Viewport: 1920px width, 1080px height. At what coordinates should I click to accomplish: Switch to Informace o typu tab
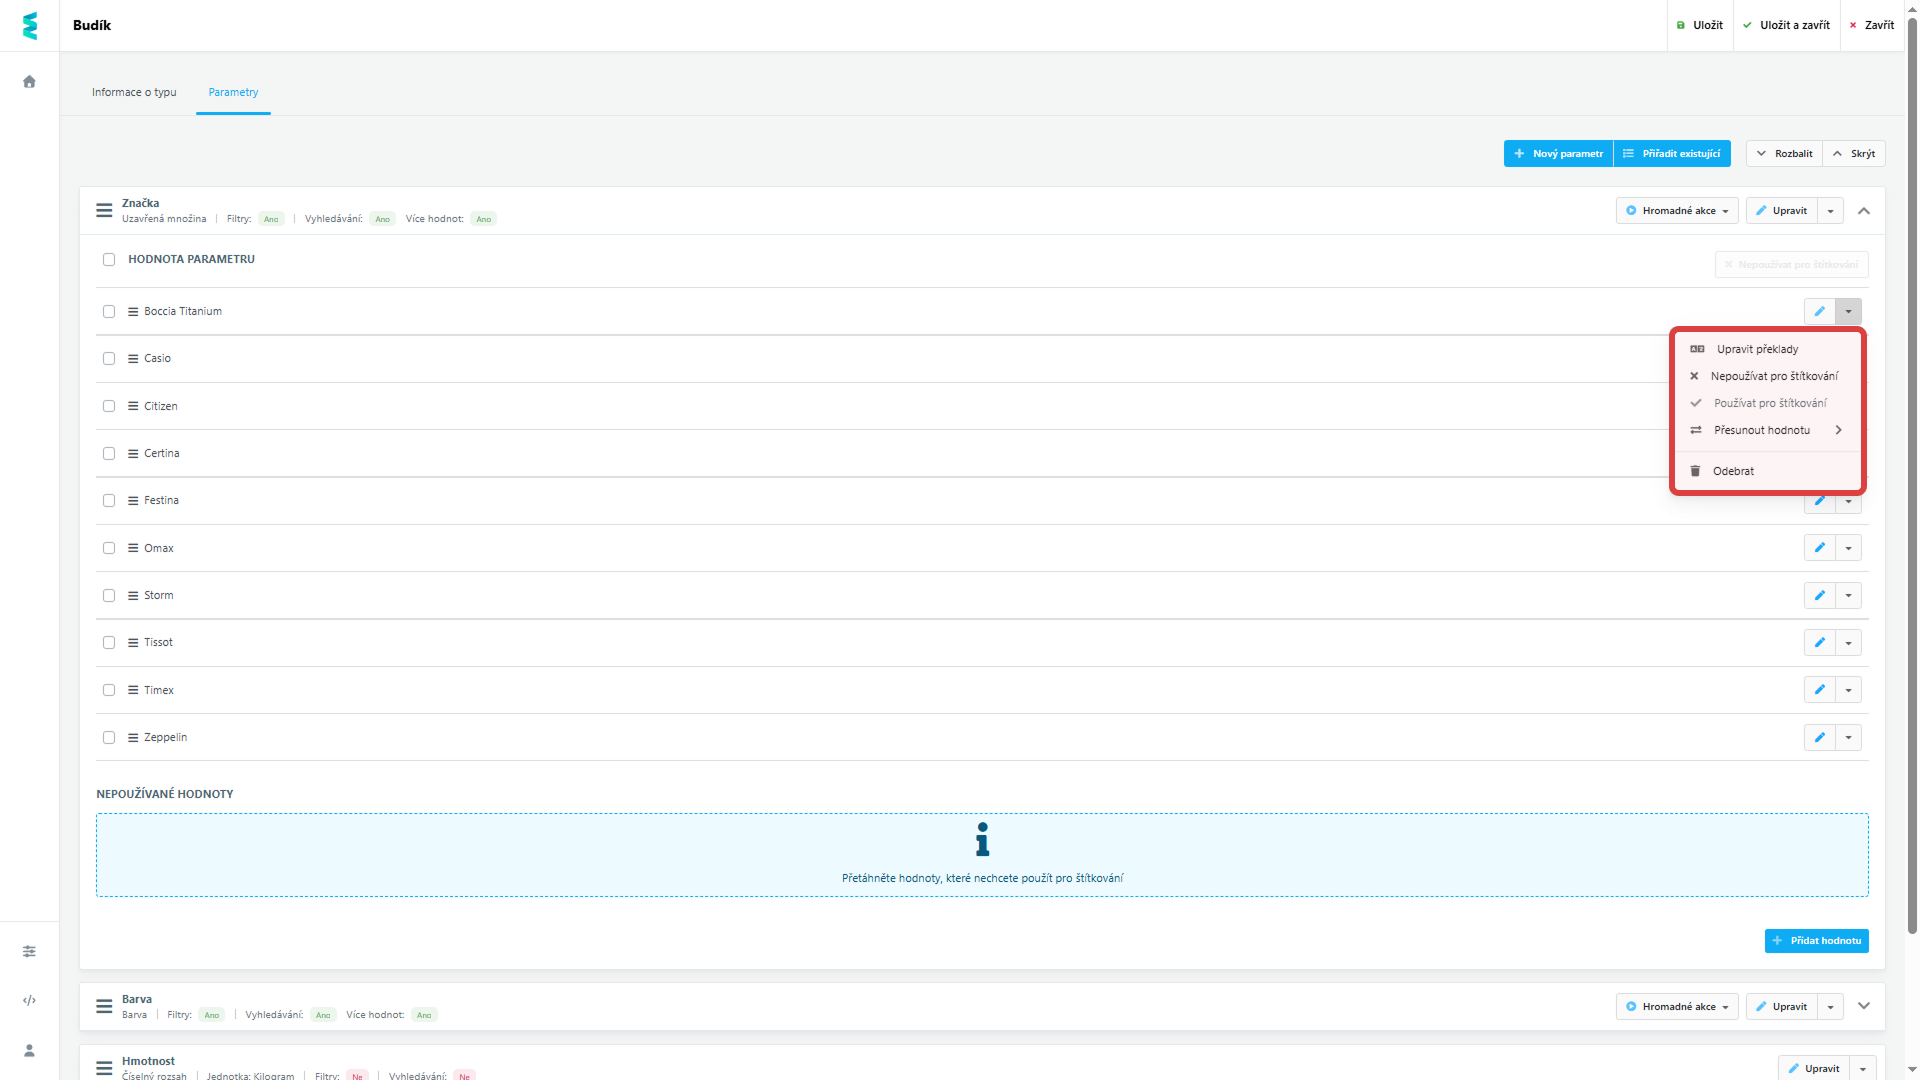pyautogui.click(x=134, y=92)
